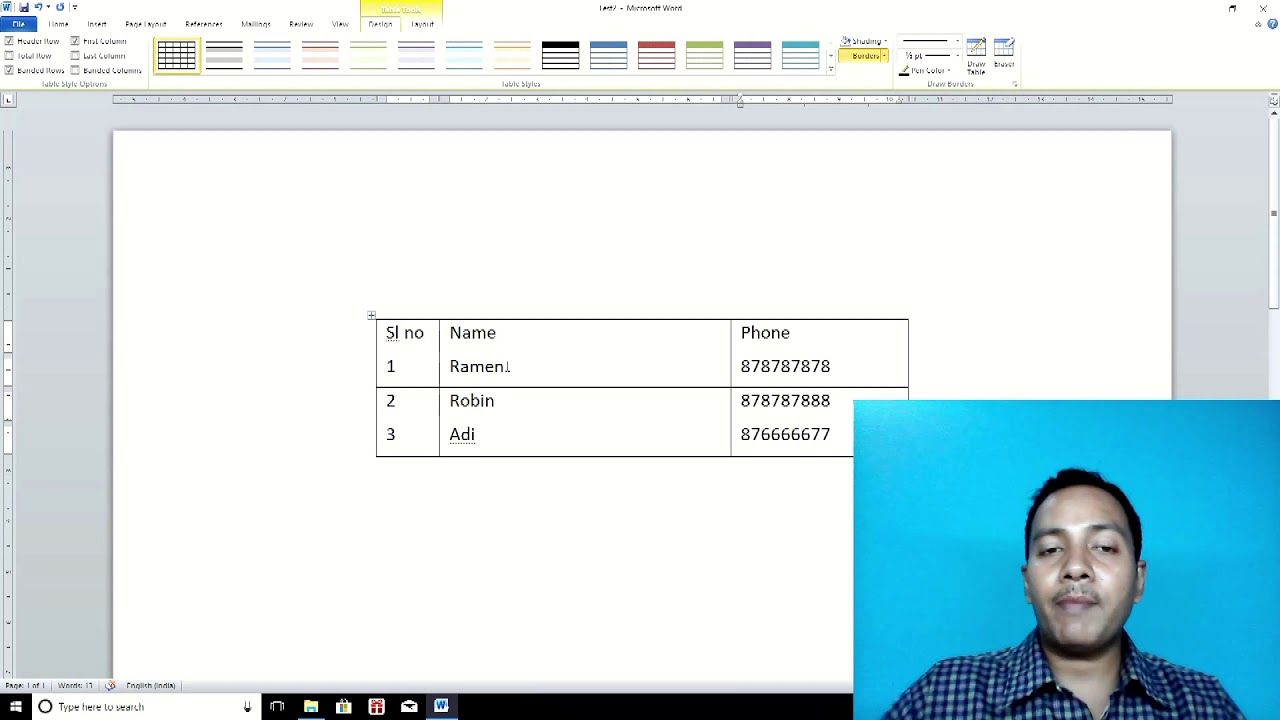Open the Mail app from the taskbar

click(x=409, y=707)
